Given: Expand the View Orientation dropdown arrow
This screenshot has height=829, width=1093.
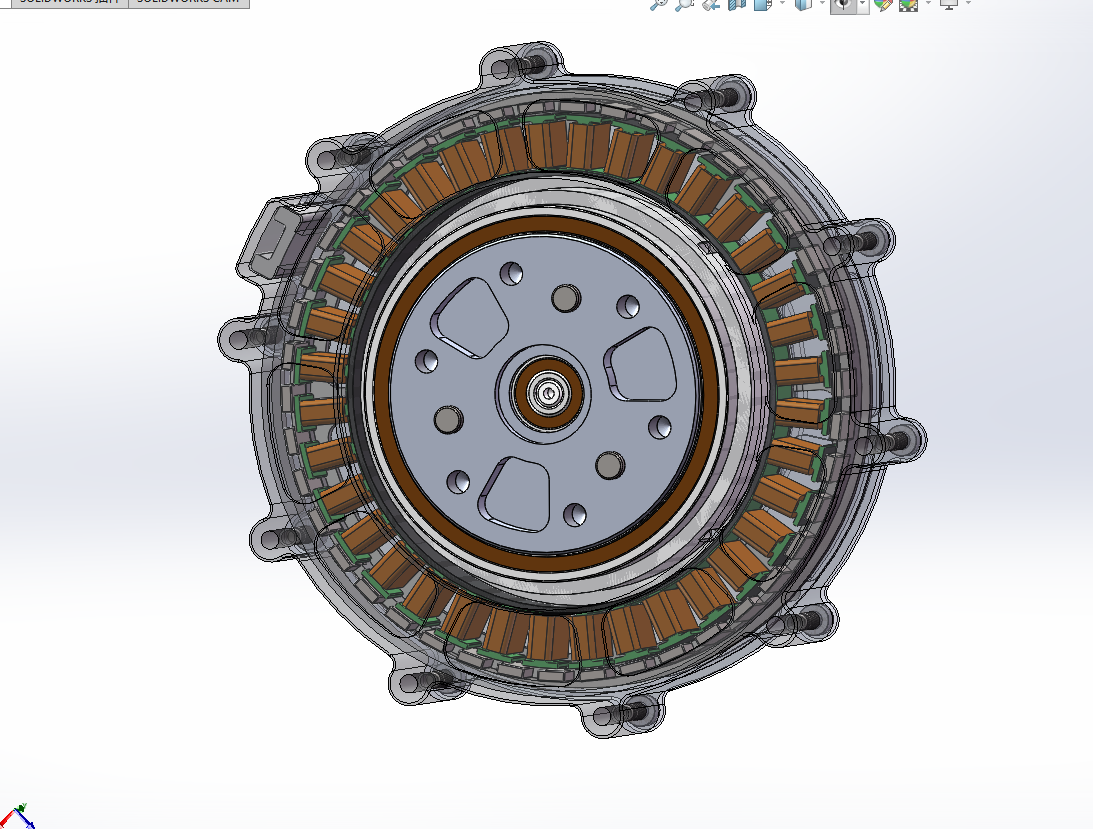Looking at the screenshot, I should pos(781,3).
